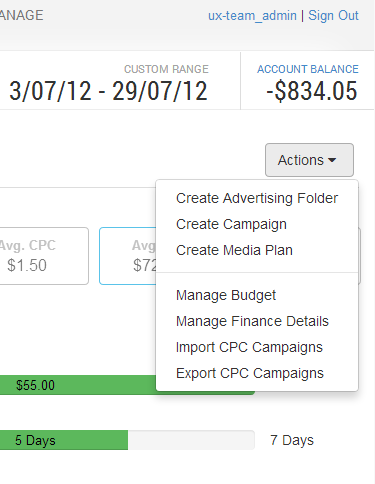Select the highlighted Avg metric box
The height and width of the screenshot is (484, 375).
coord(128,256)
